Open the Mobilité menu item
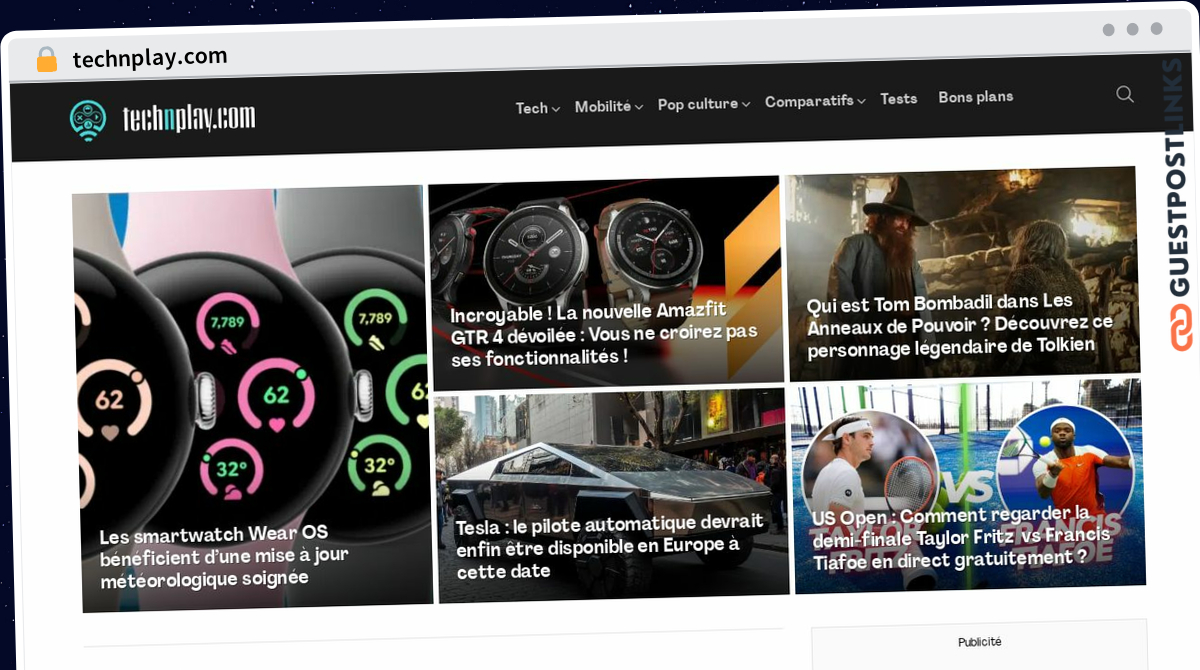Screen dimensions: 1200x670 click(603, 106)
